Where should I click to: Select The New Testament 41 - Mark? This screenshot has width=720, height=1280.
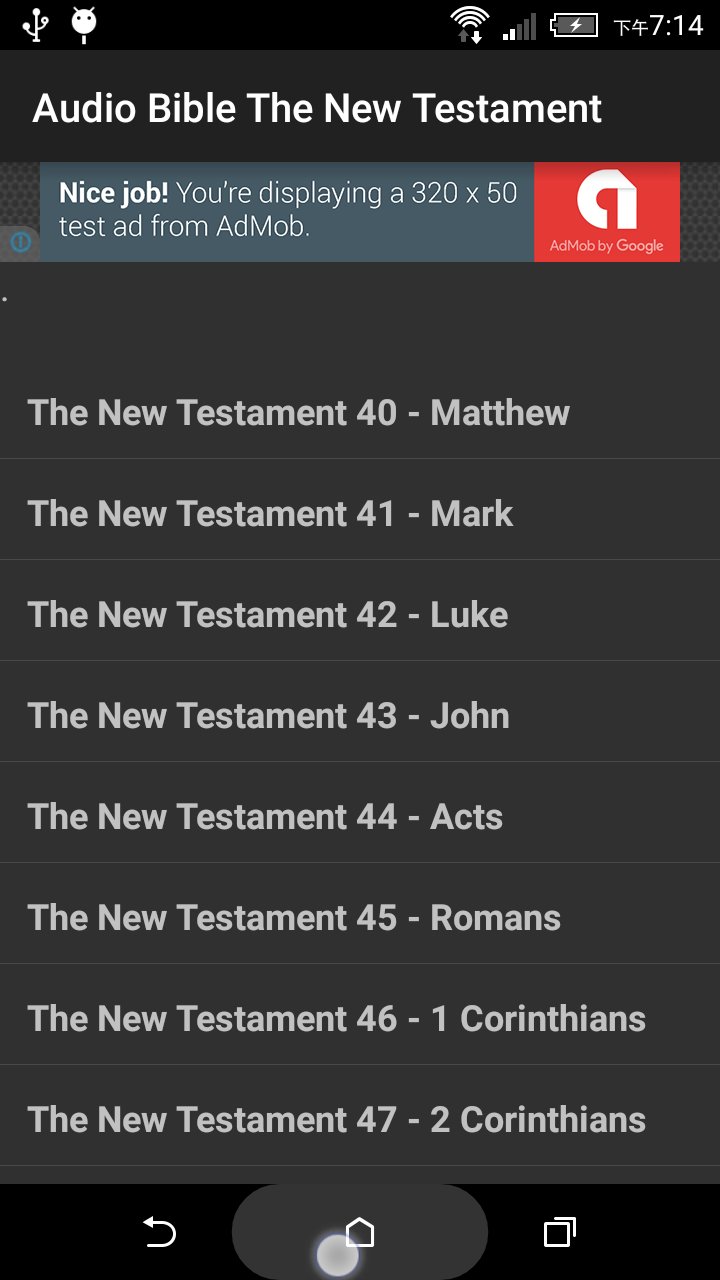[270, 514]
